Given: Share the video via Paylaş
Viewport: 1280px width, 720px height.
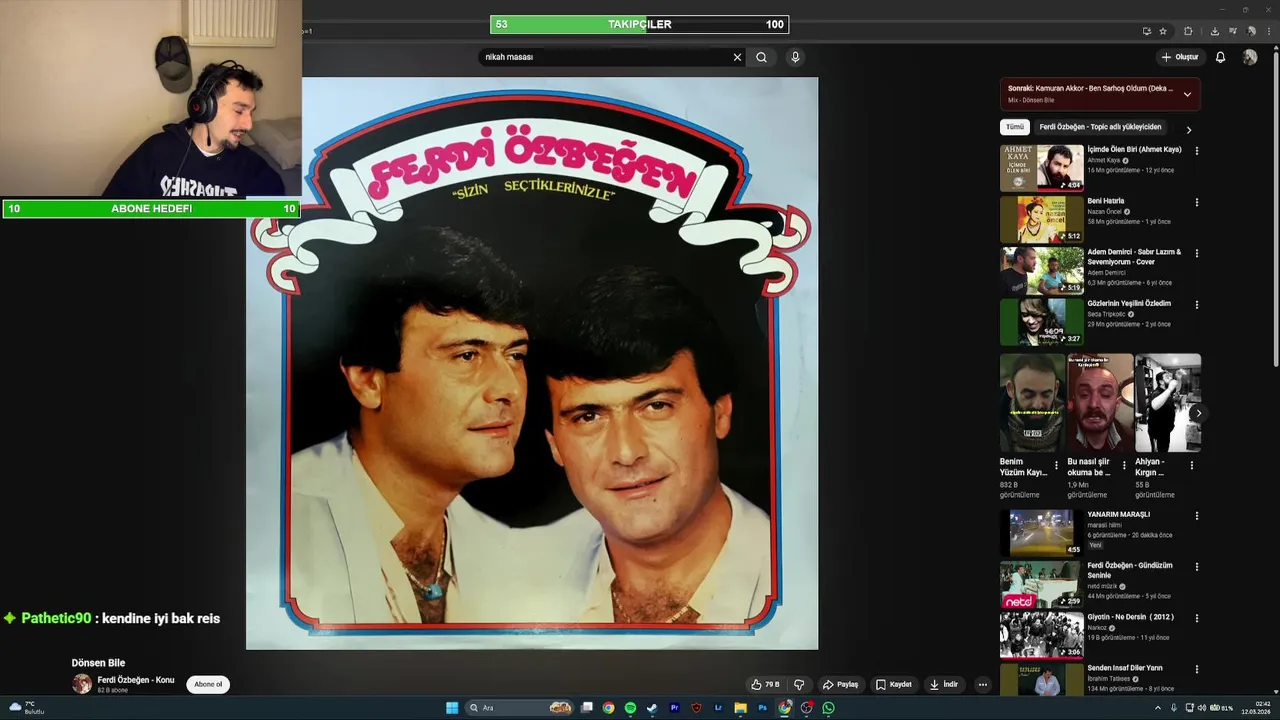Looking at the screenshot, I should point(841,684).
